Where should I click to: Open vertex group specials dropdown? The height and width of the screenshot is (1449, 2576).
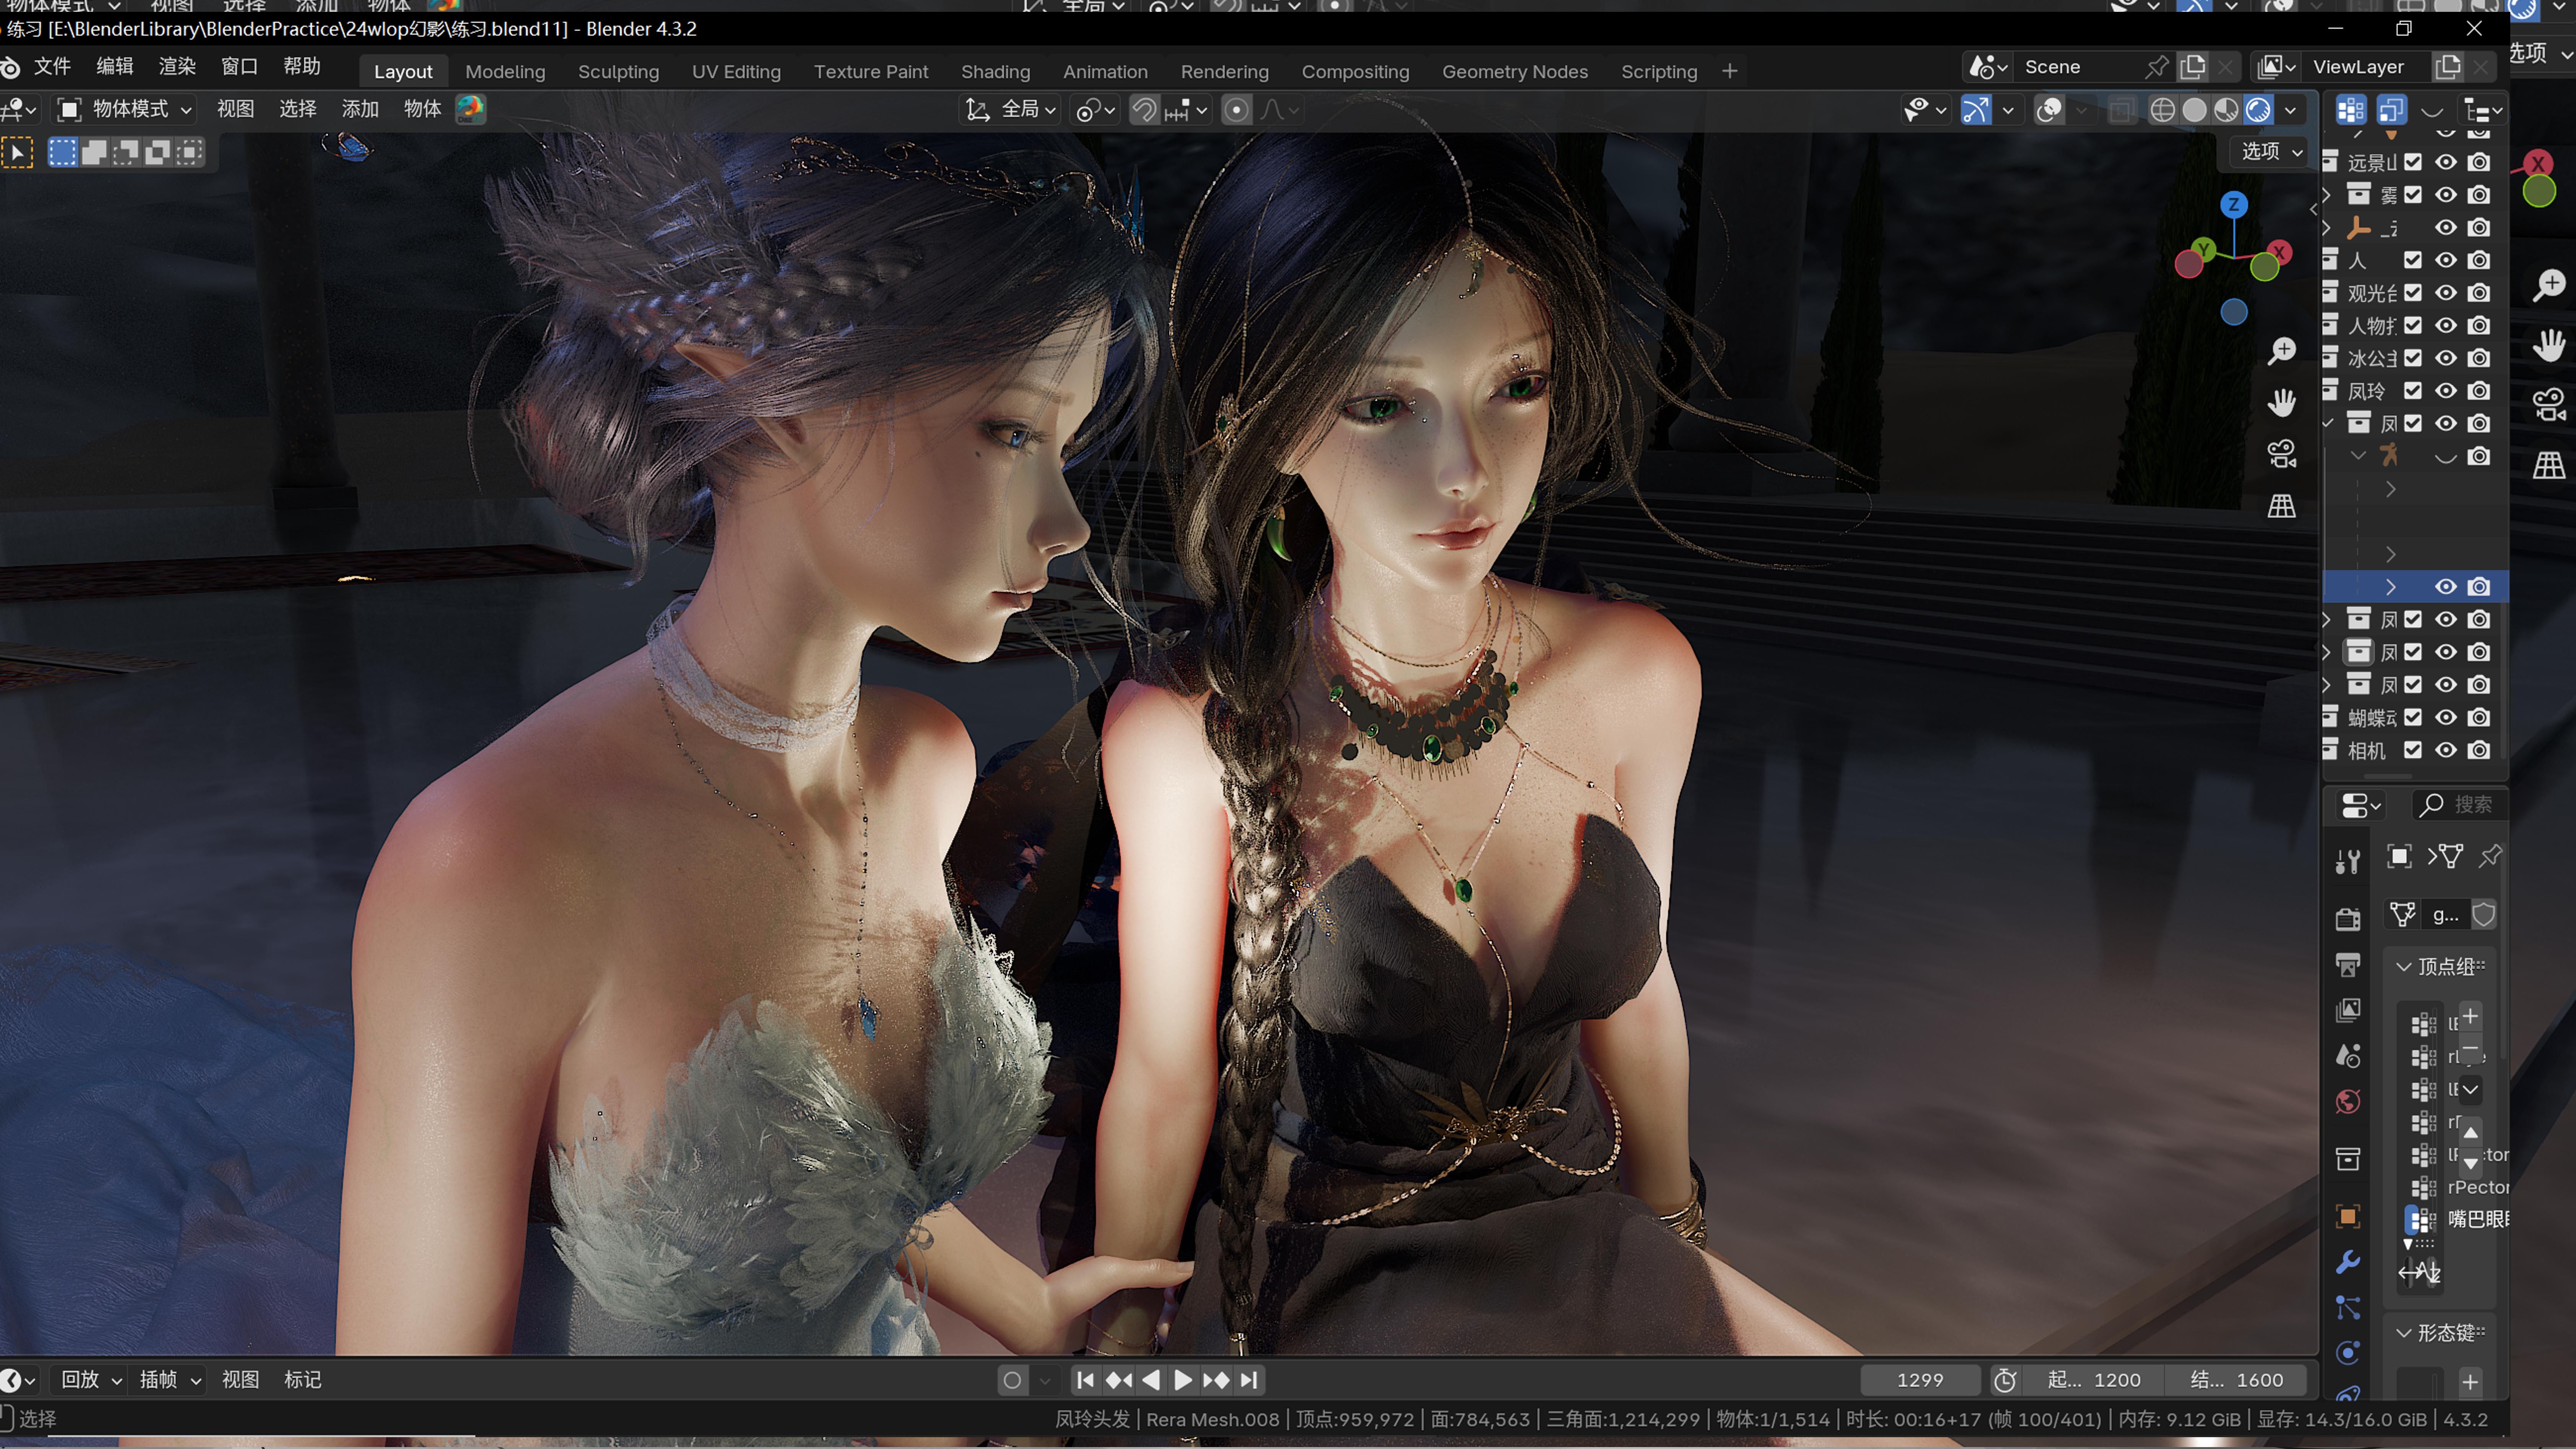point(2470,1090)
